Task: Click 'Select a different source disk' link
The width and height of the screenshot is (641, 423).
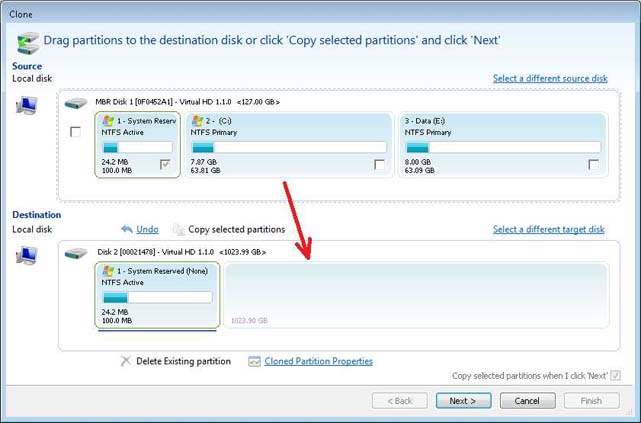Action: [x=549, y=78]
